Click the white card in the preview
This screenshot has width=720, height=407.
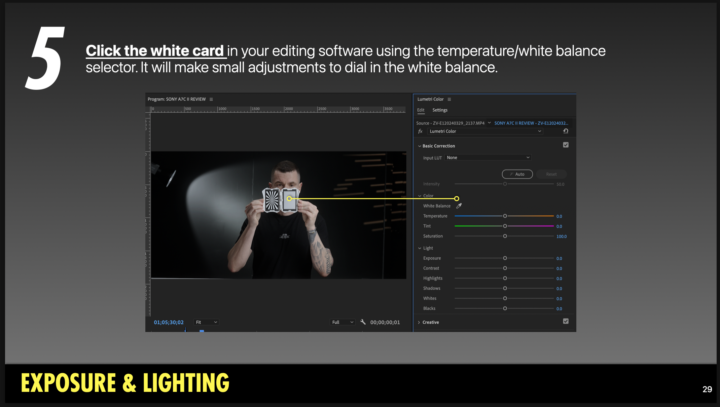coord(289,200)
